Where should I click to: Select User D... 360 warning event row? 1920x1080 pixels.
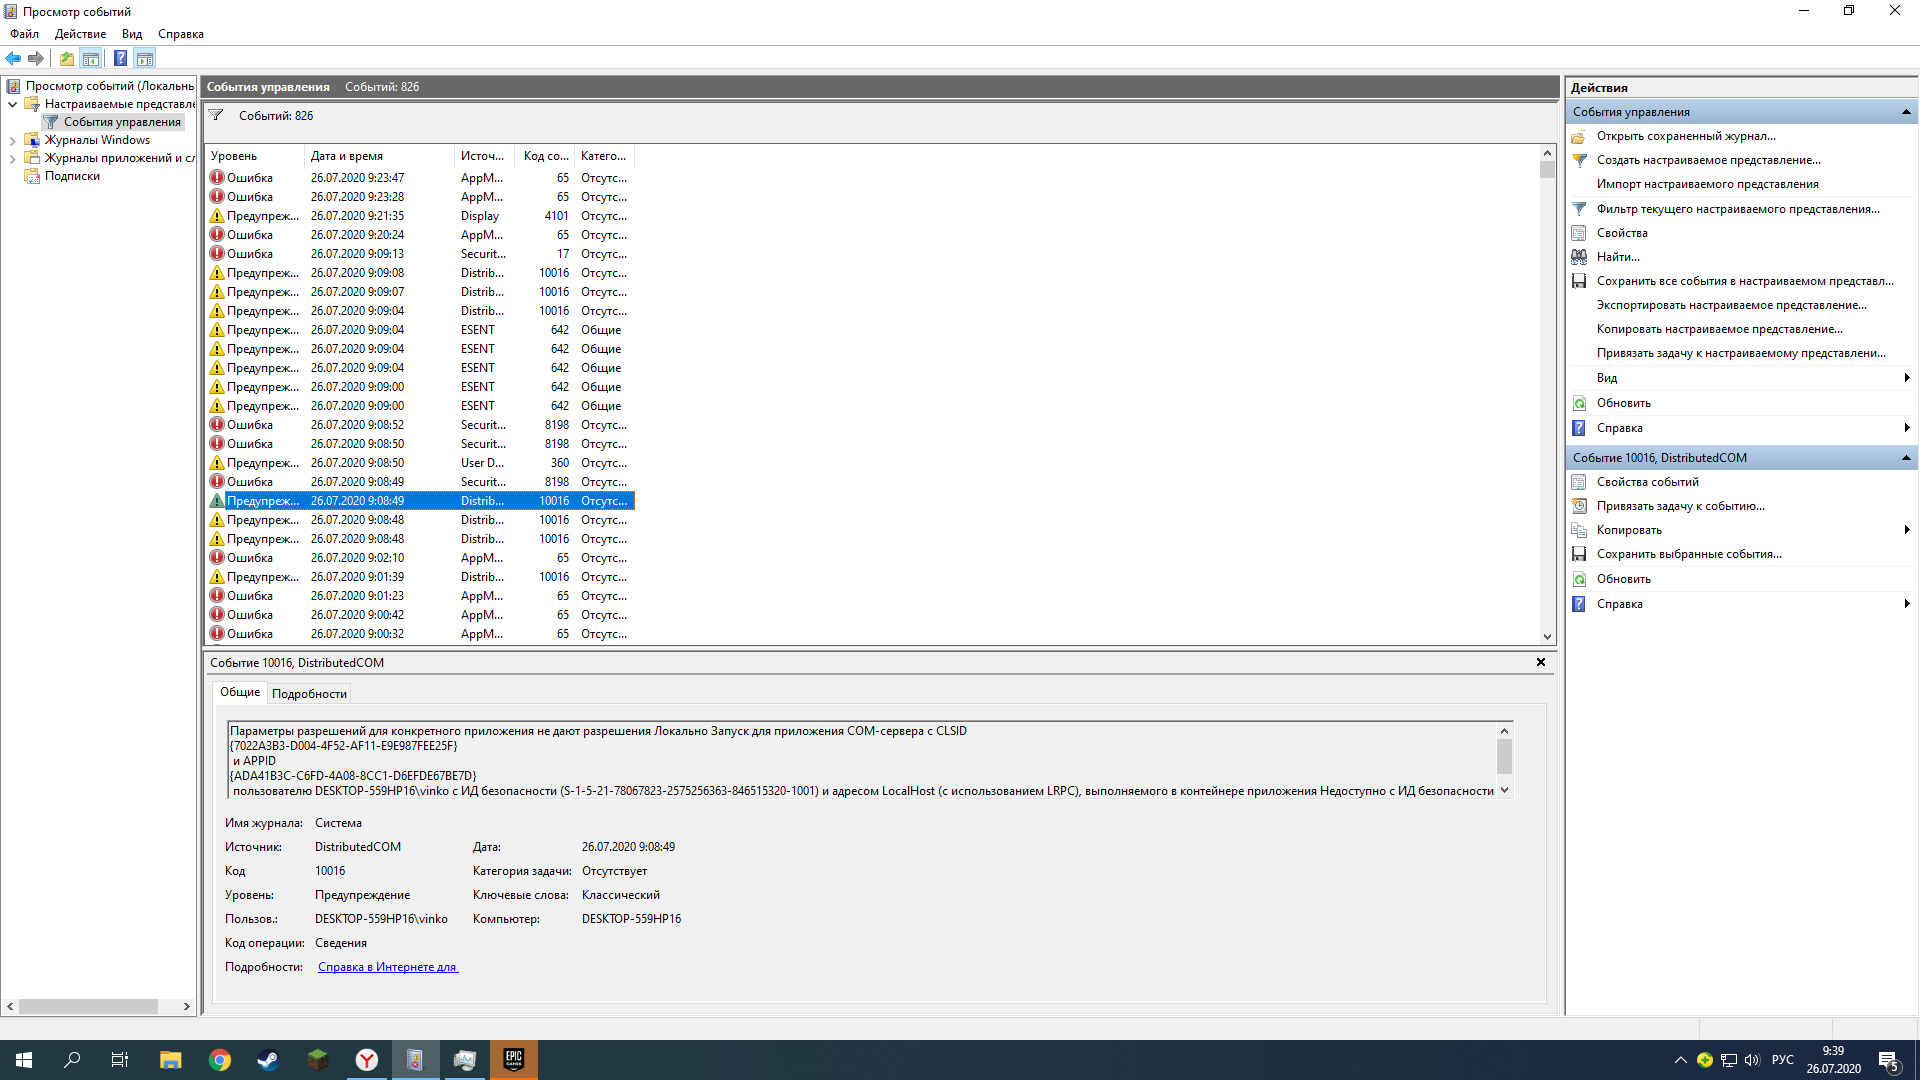419,463
